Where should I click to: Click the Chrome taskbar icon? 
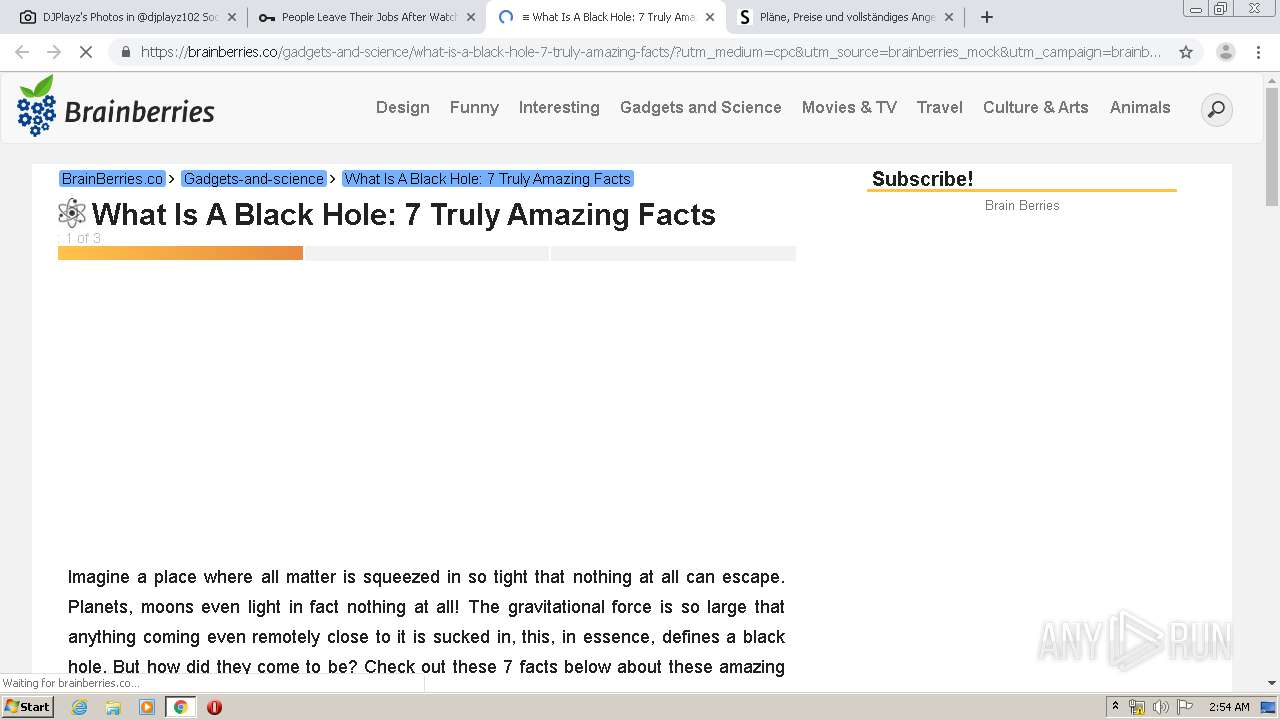click(180, 707)
